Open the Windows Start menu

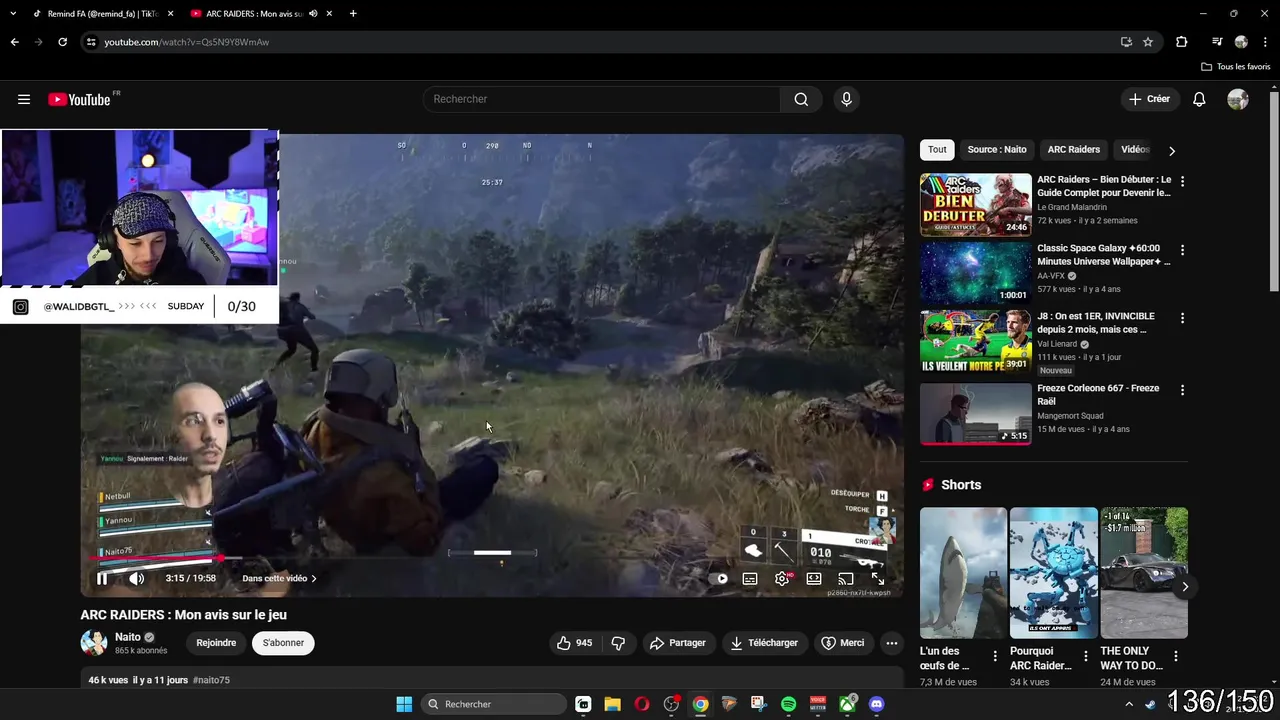coord(404,704)
